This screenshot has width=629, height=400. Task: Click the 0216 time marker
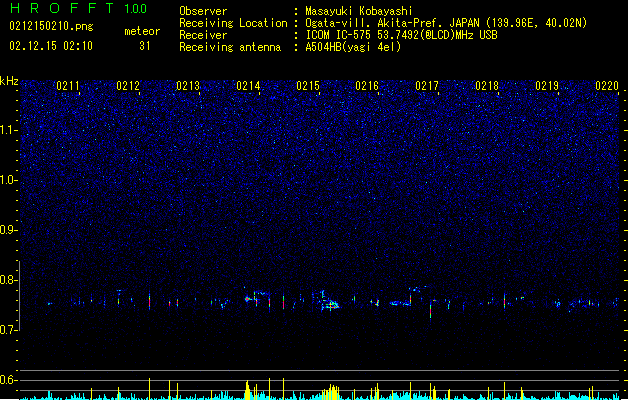click(x=367, y=86)
